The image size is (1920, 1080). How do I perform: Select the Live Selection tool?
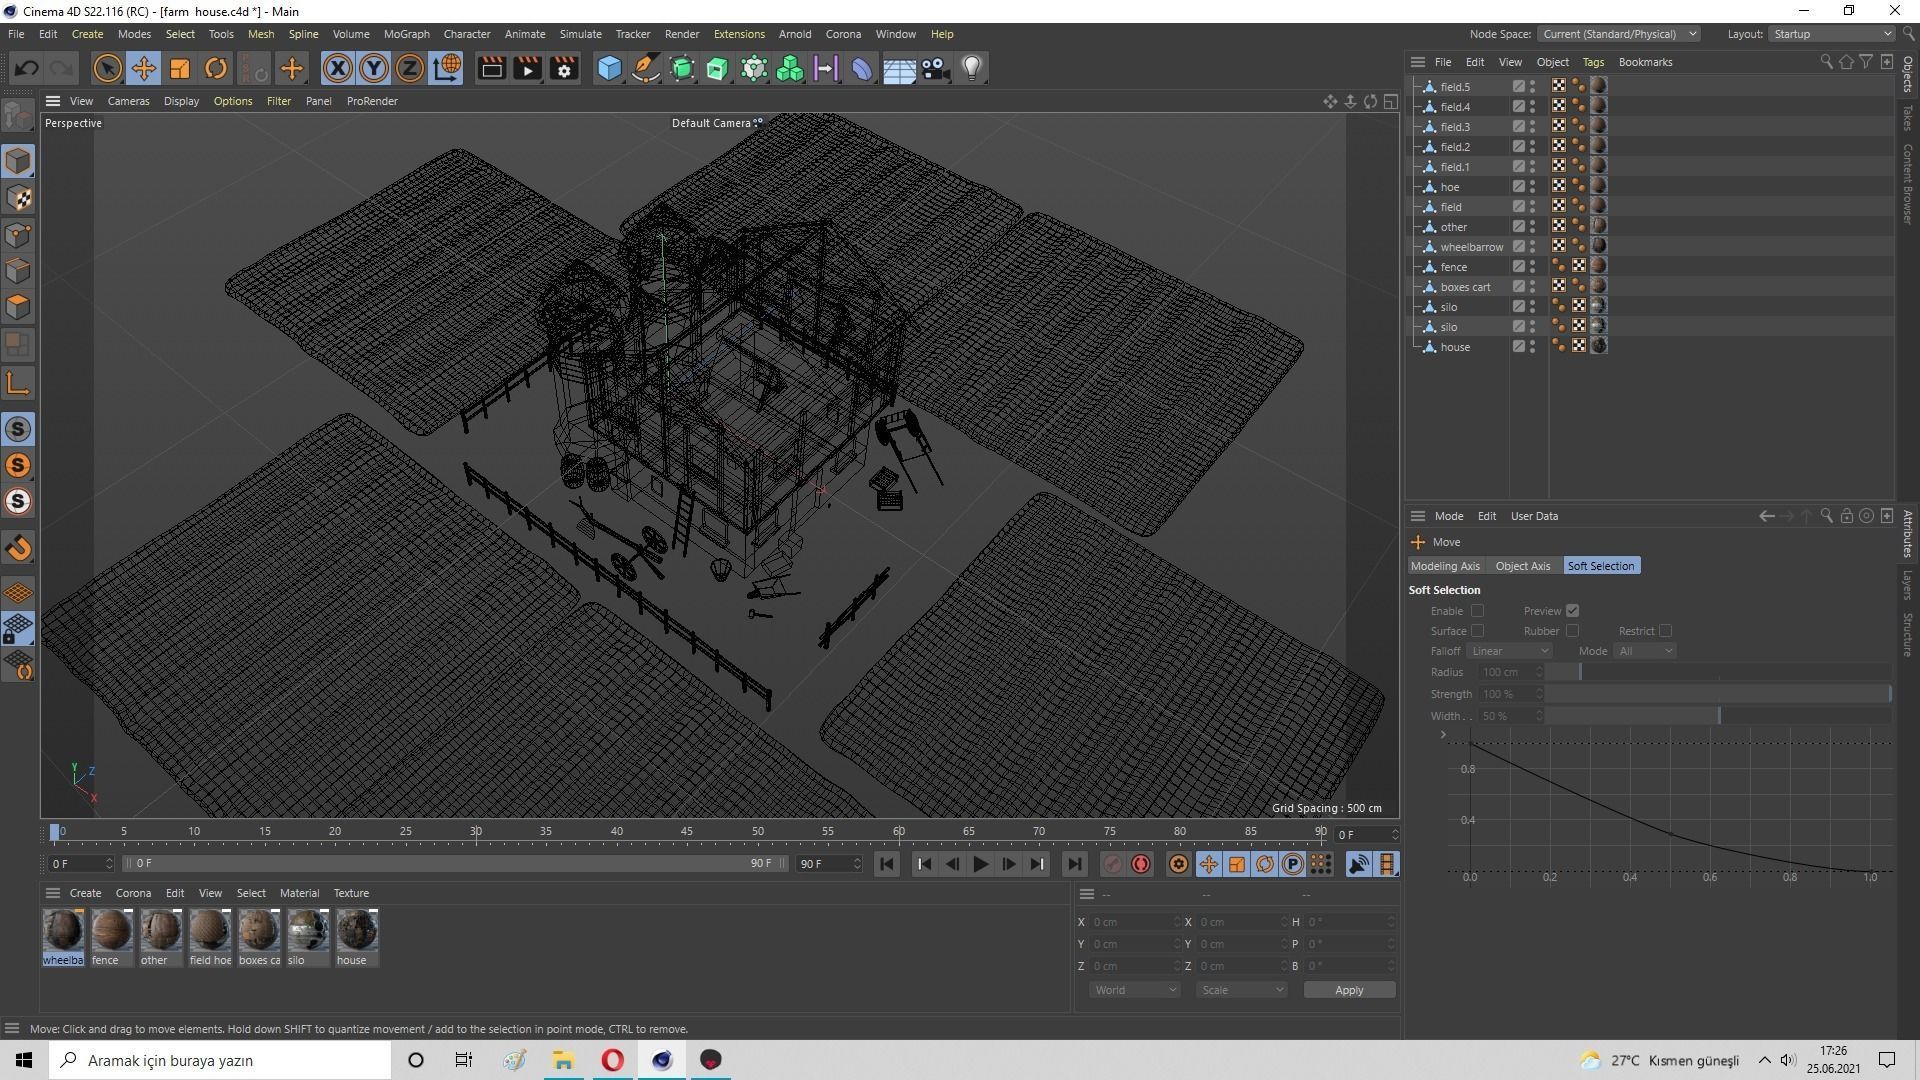coord(107,68)
